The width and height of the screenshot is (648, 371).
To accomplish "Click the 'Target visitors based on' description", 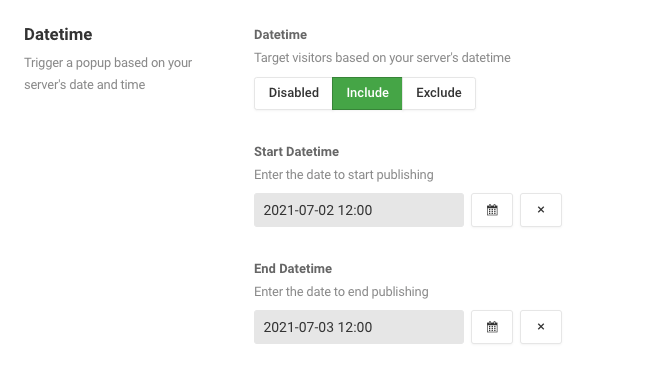I will [382, 58].
